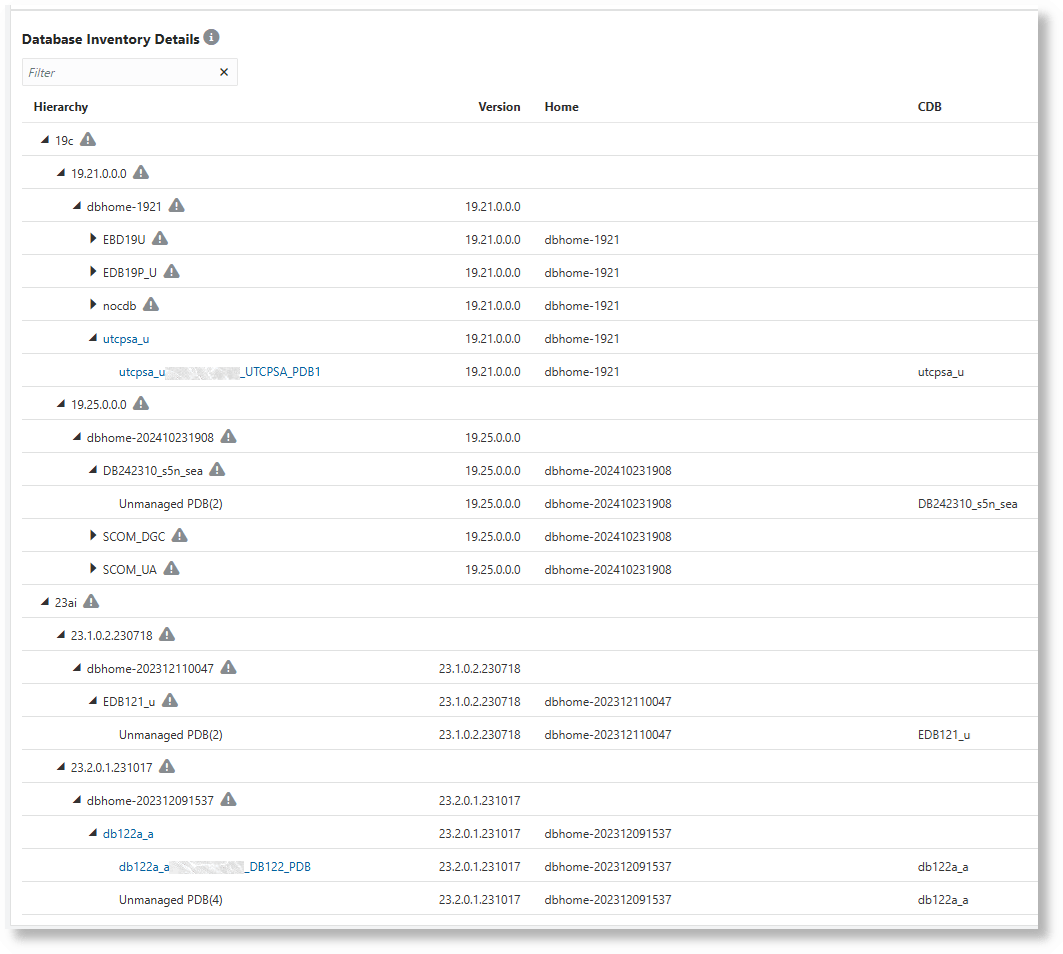Clear the filter with the X icon
The height and width of the screenshot is (954, 1063).
pyautogui.click(x=224, y=72)
